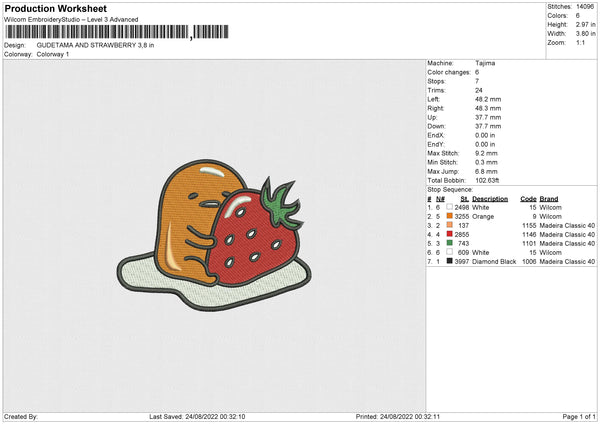Click the 'Down:' label
Viewport: 600px width, 424px height.
(437, 126)
